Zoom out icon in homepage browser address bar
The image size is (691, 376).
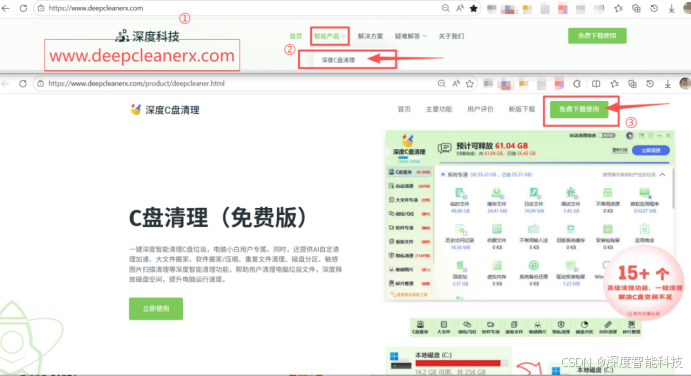click(446, 8)
